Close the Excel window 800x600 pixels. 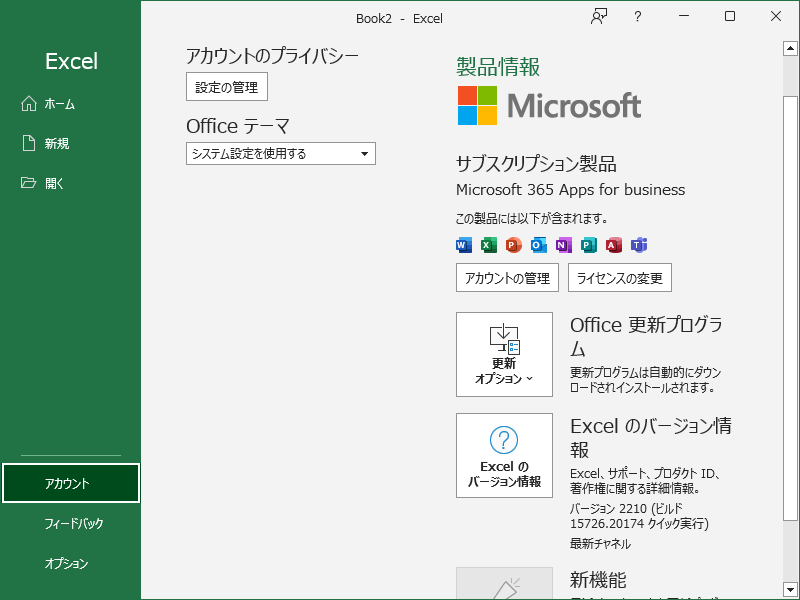[776, 16]
